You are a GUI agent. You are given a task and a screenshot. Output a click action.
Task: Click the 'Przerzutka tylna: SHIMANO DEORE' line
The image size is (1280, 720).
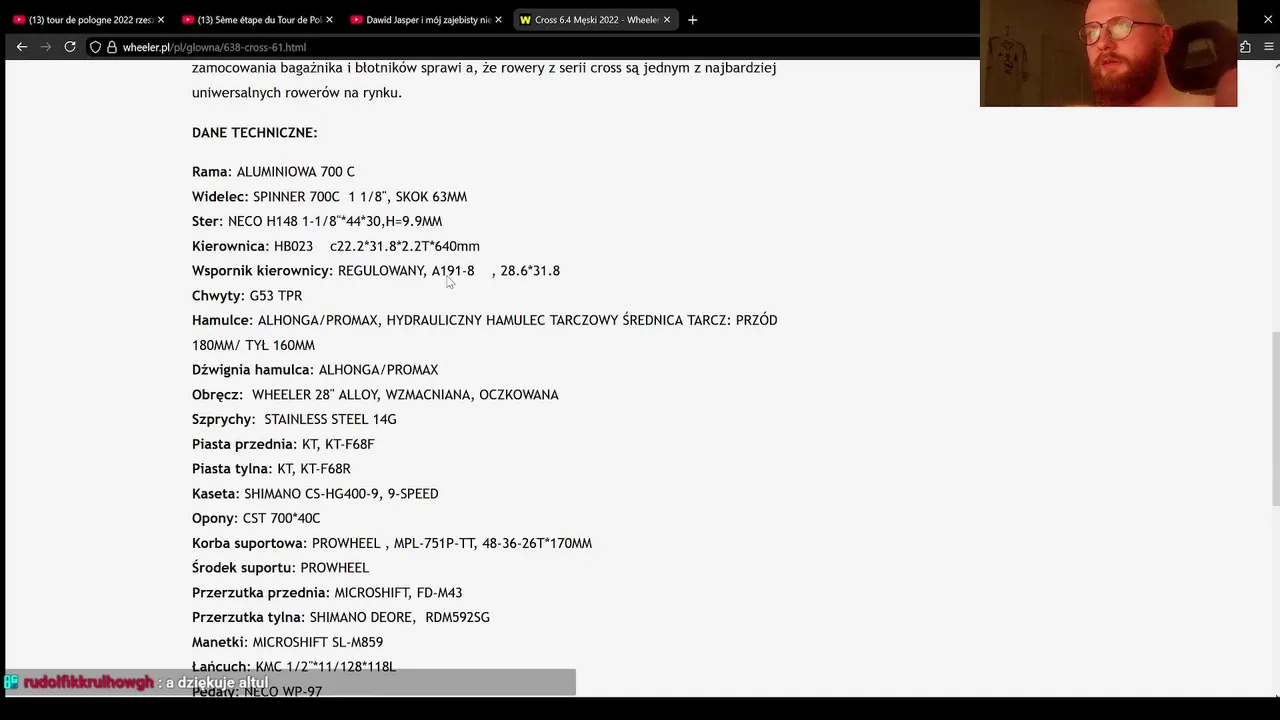pyautogui.click(x=341, y=617)
